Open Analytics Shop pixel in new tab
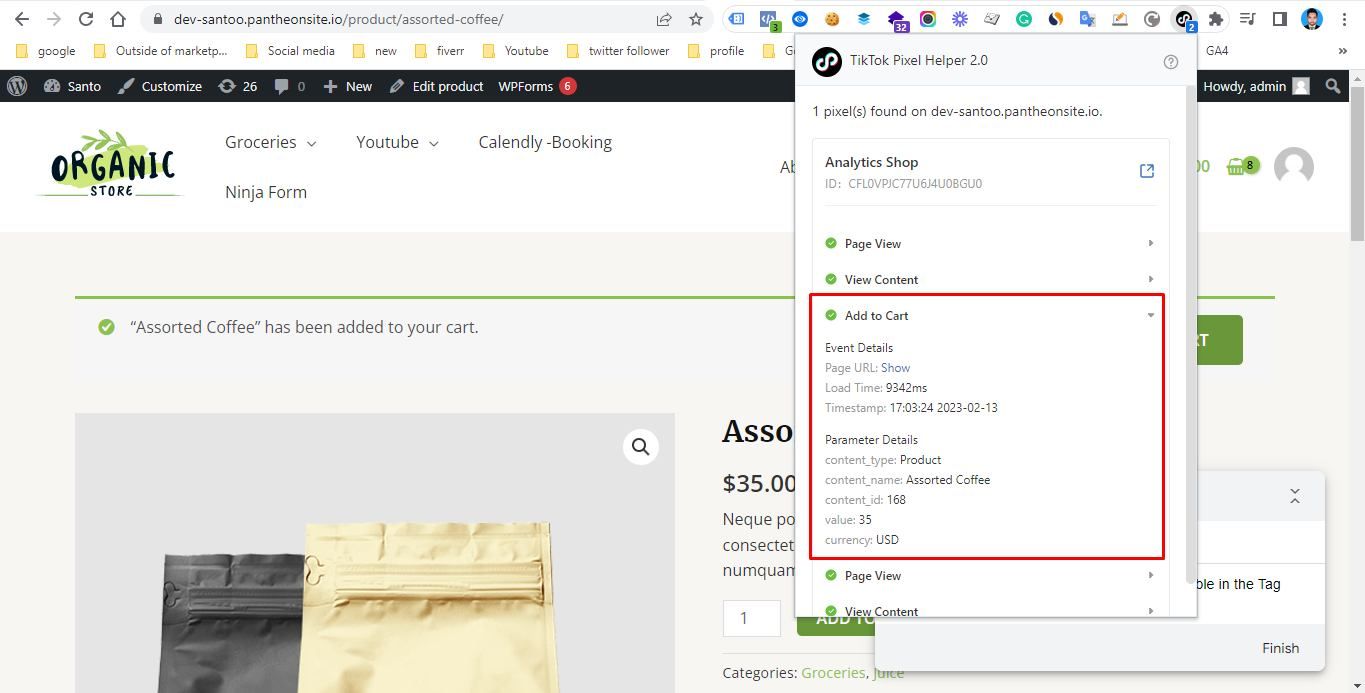Viewport: 1365px width, 693px height. point(1147,171)
